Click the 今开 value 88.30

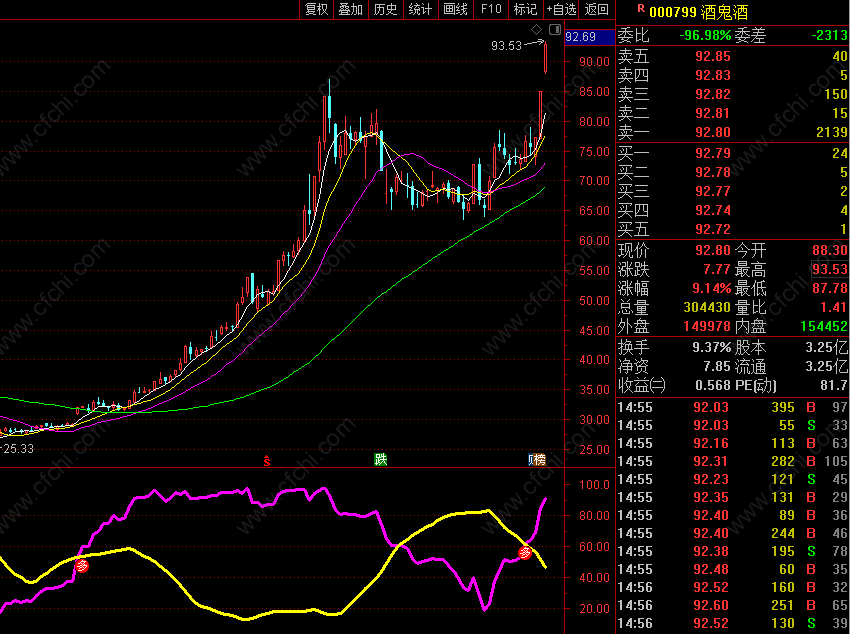[830, 250]
